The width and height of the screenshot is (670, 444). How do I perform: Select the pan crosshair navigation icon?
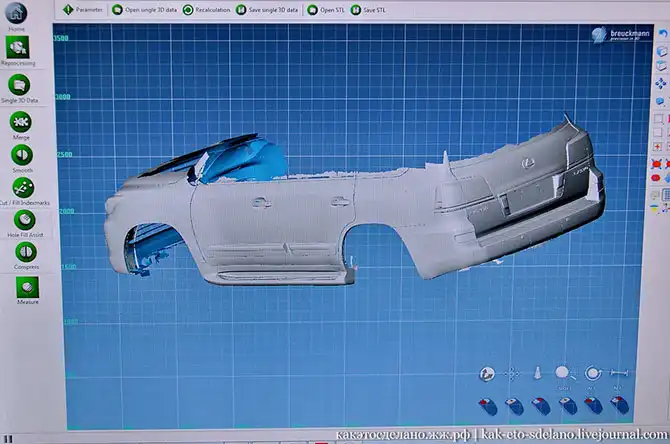[511, 374]
